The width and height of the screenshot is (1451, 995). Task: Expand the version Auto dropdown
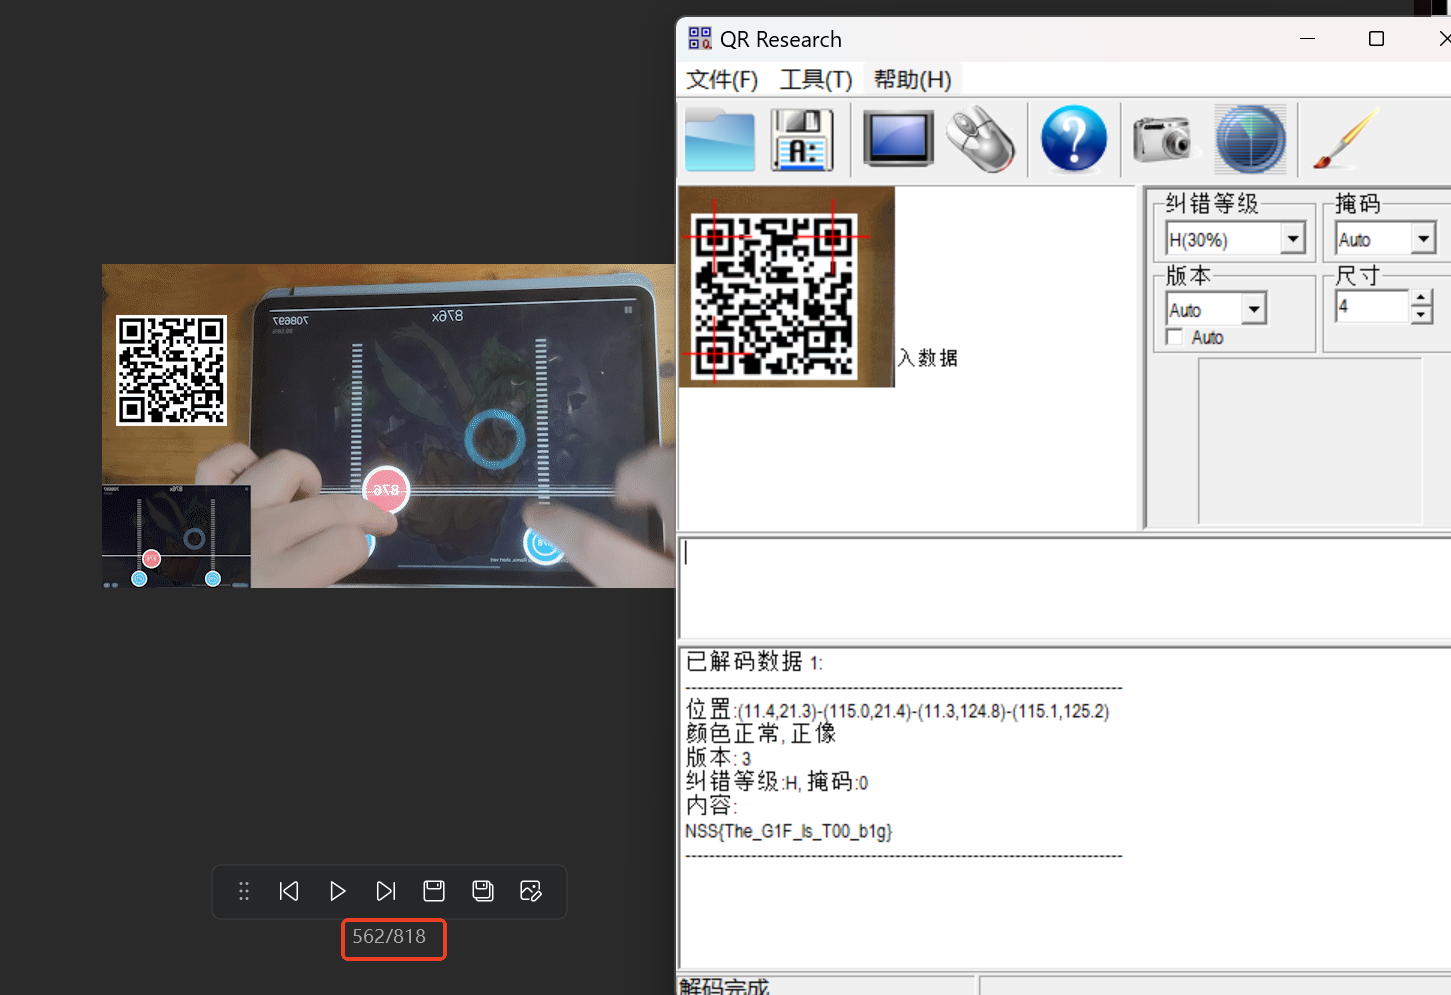pyautogui.click(x=1254, y=310)
